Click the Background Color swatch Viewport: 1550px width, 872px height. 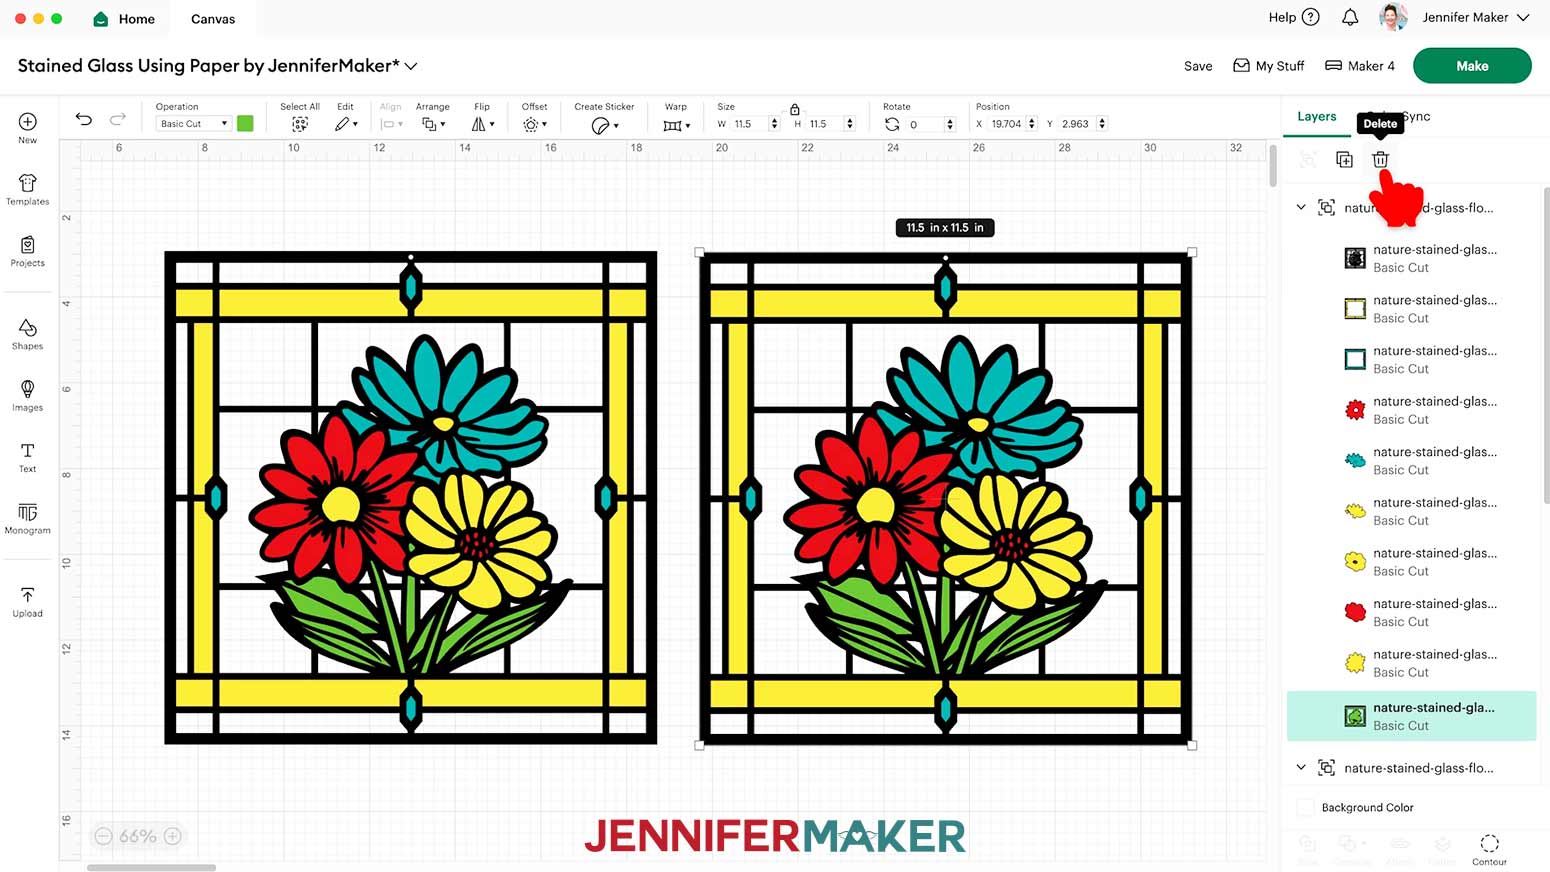click(x=1306, y=807)
